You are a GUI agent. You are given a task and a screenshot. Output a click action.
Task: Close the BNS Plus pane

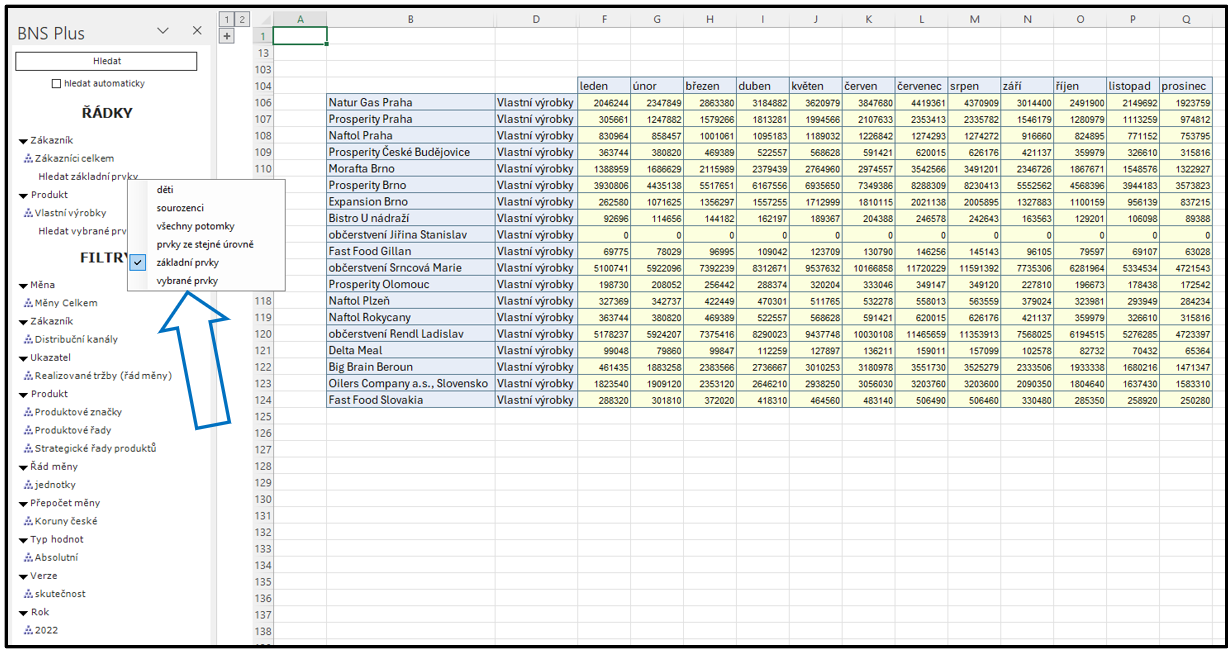pyautogui.click(x=197, y=31)
